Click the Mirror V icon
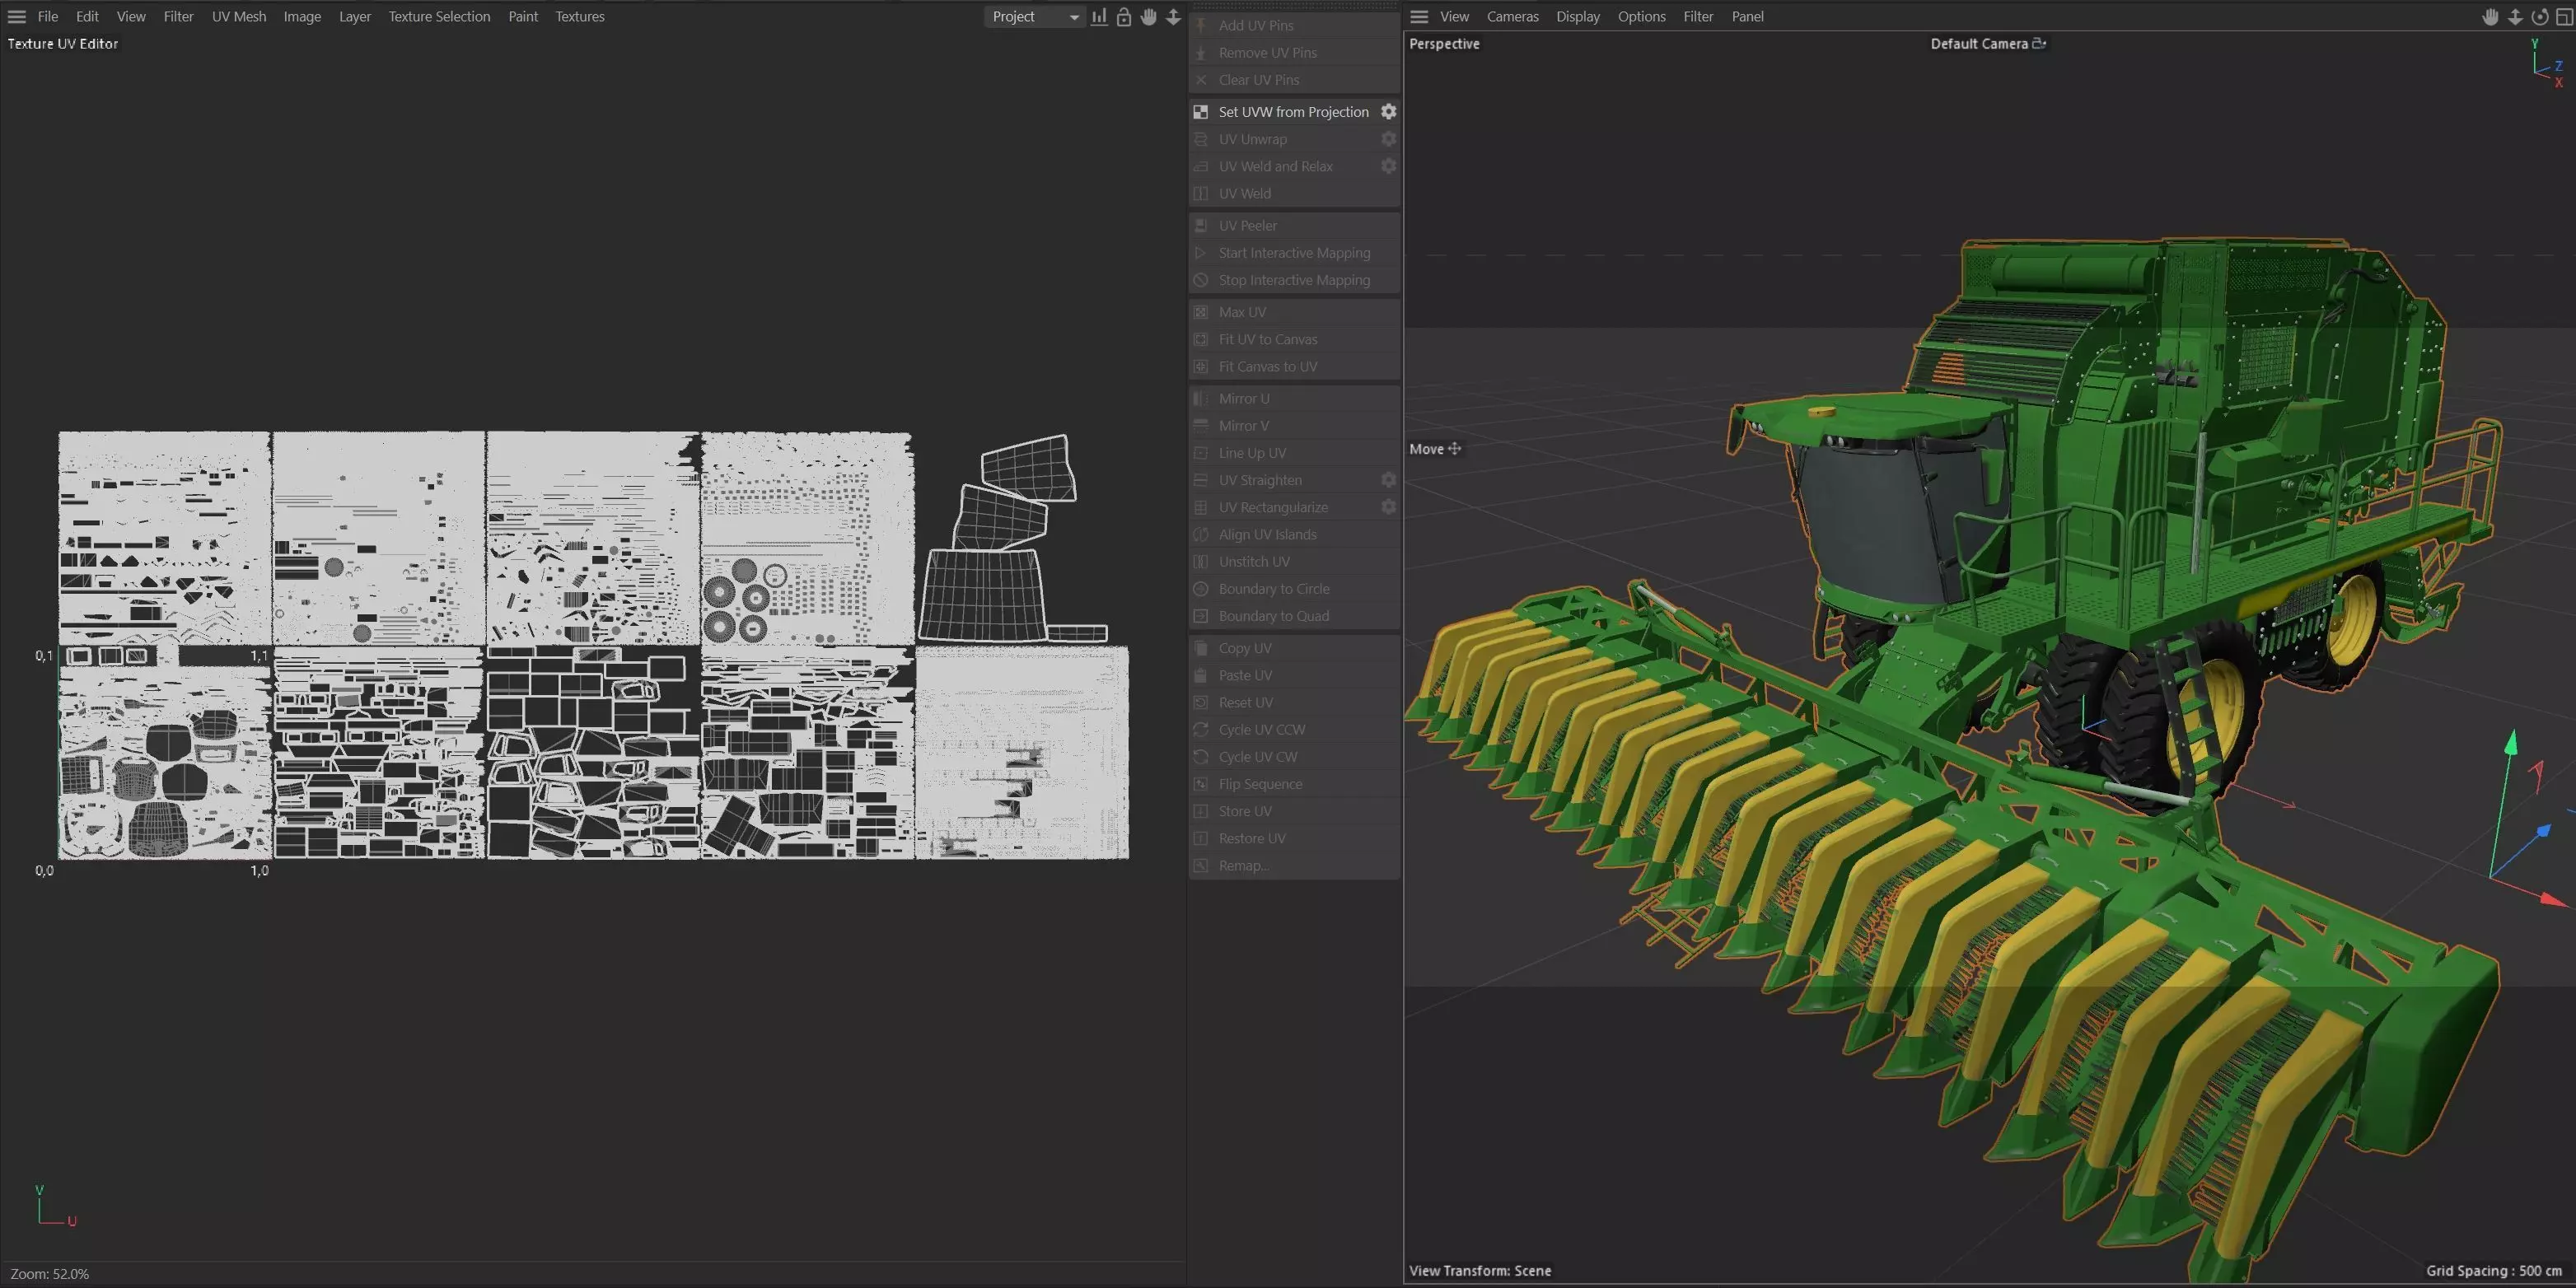 point(1201,424)
